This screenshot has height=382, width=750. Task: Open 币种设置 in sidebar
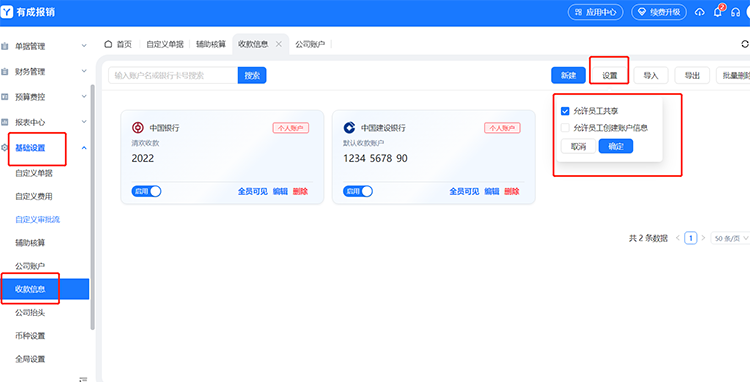click(30, 336)
